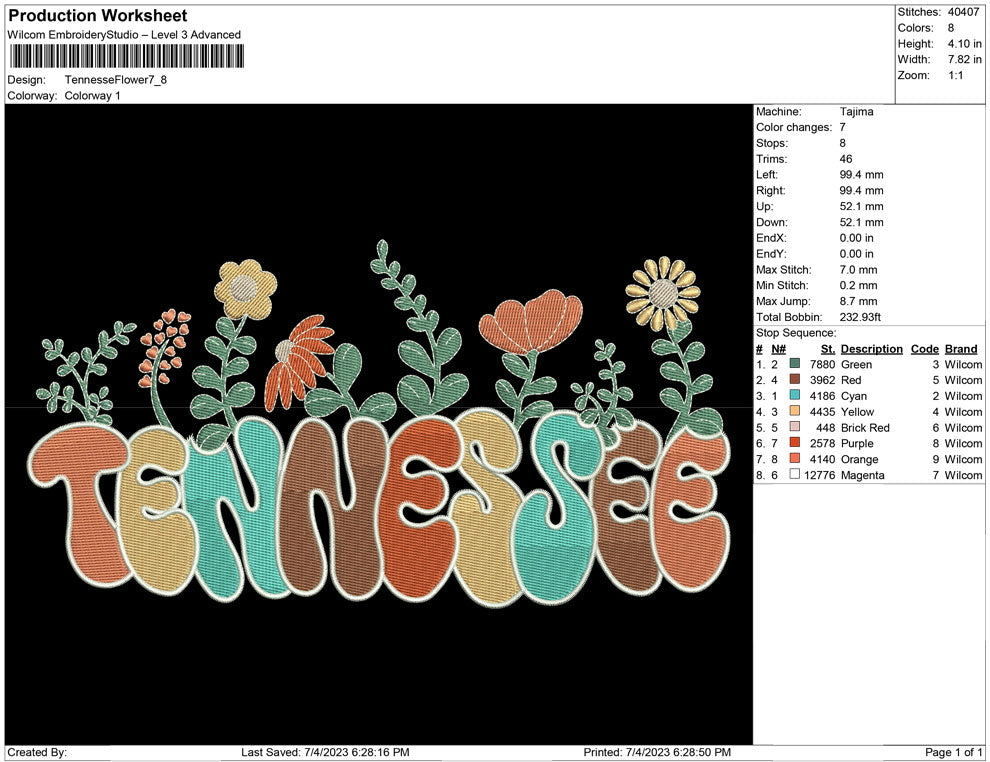
Task: Select the Brick Red row in Stop Sequence
Action: point(865,428)
